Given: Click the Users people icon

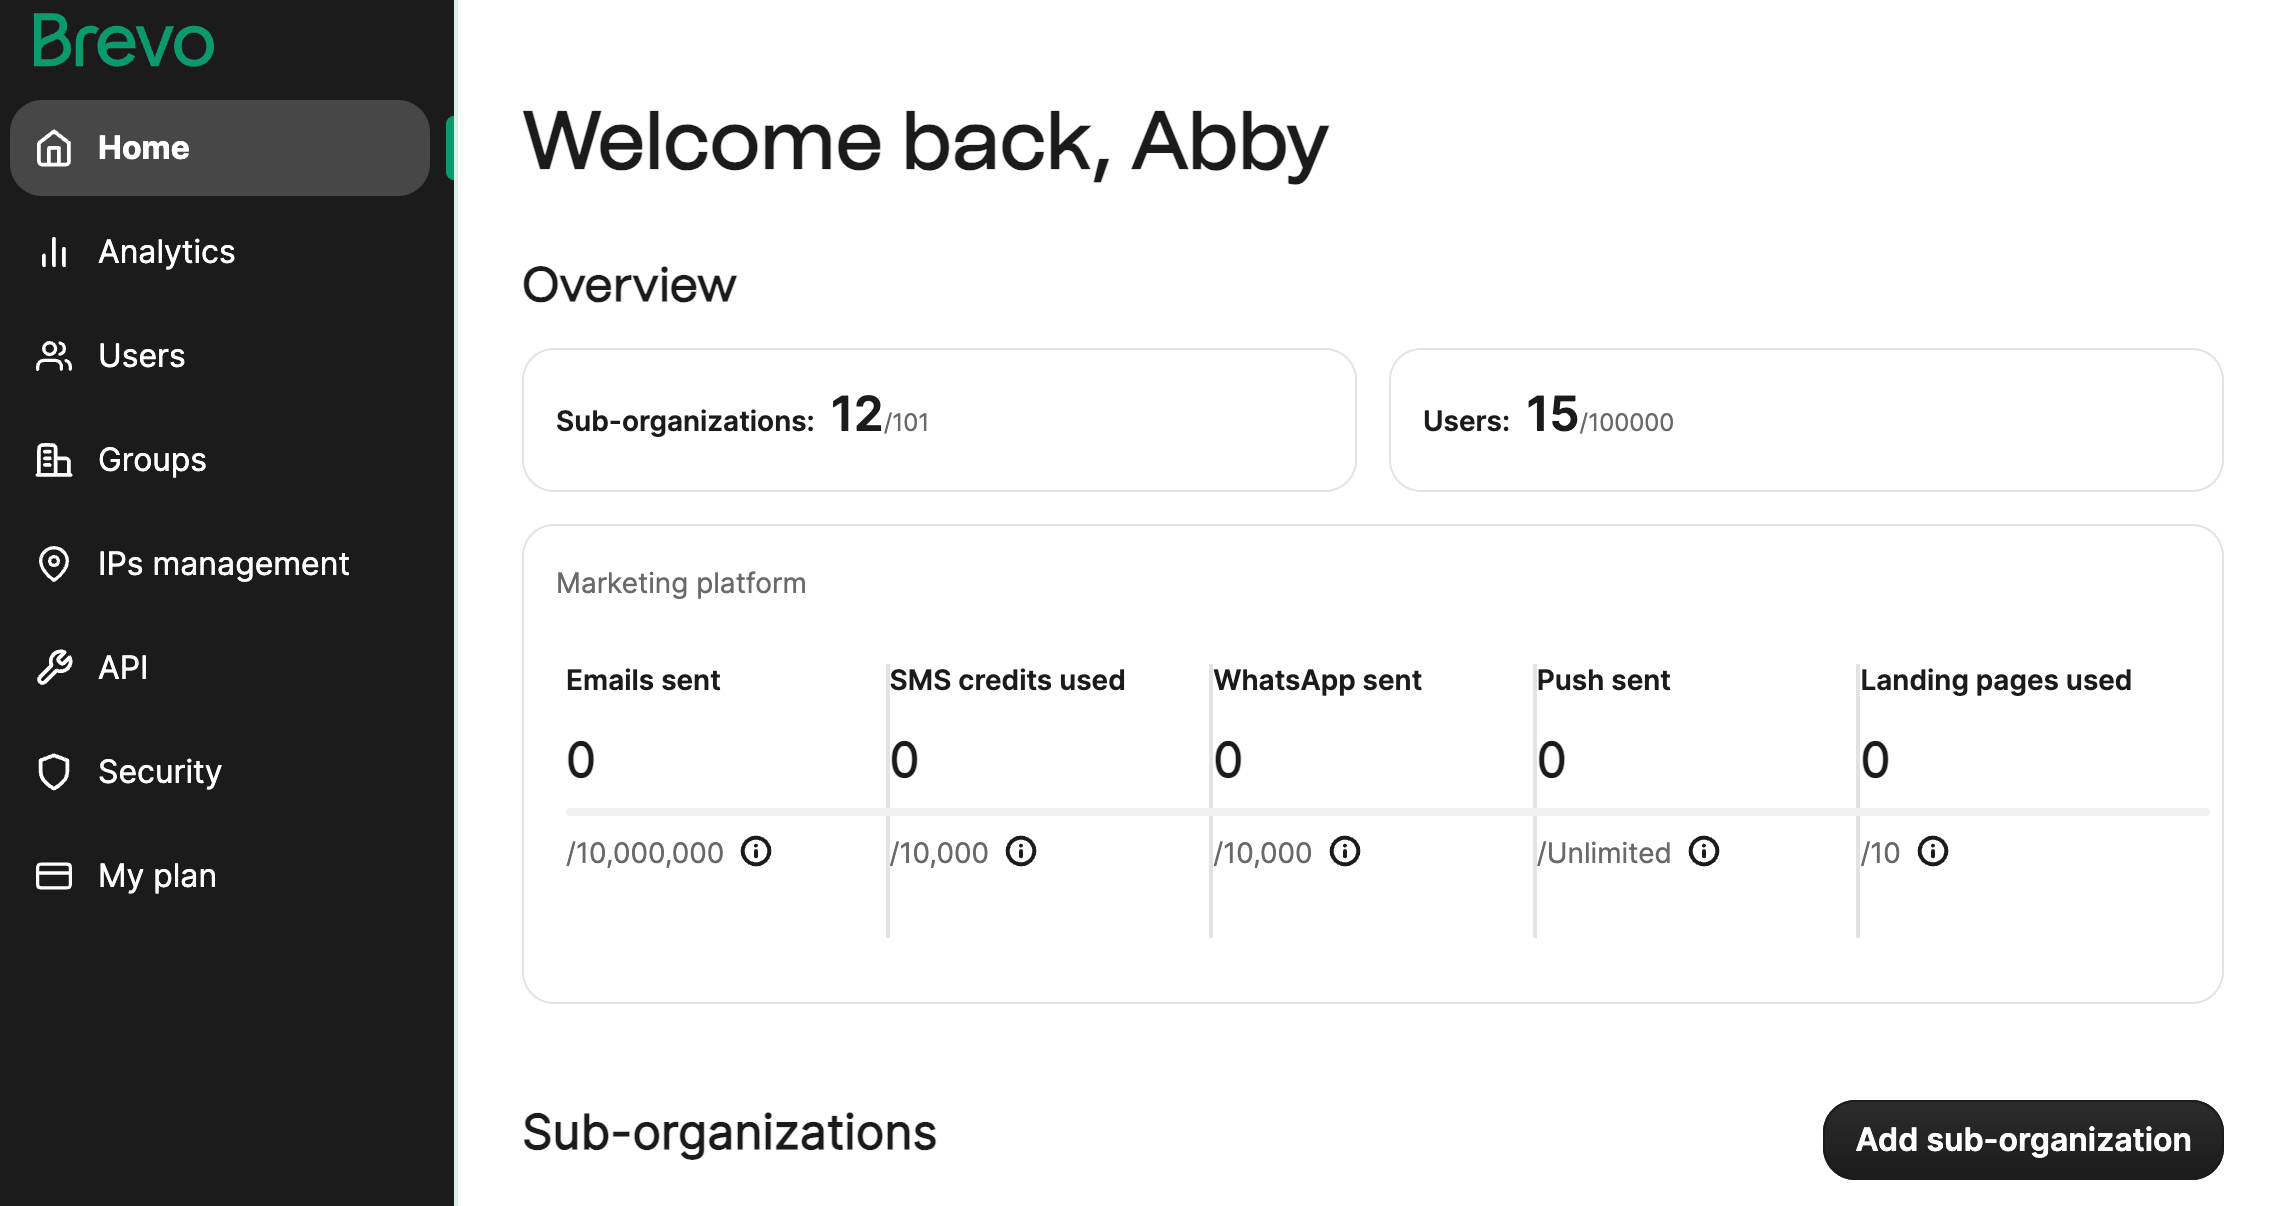Looking at the screenshot, I should point(54,356).
